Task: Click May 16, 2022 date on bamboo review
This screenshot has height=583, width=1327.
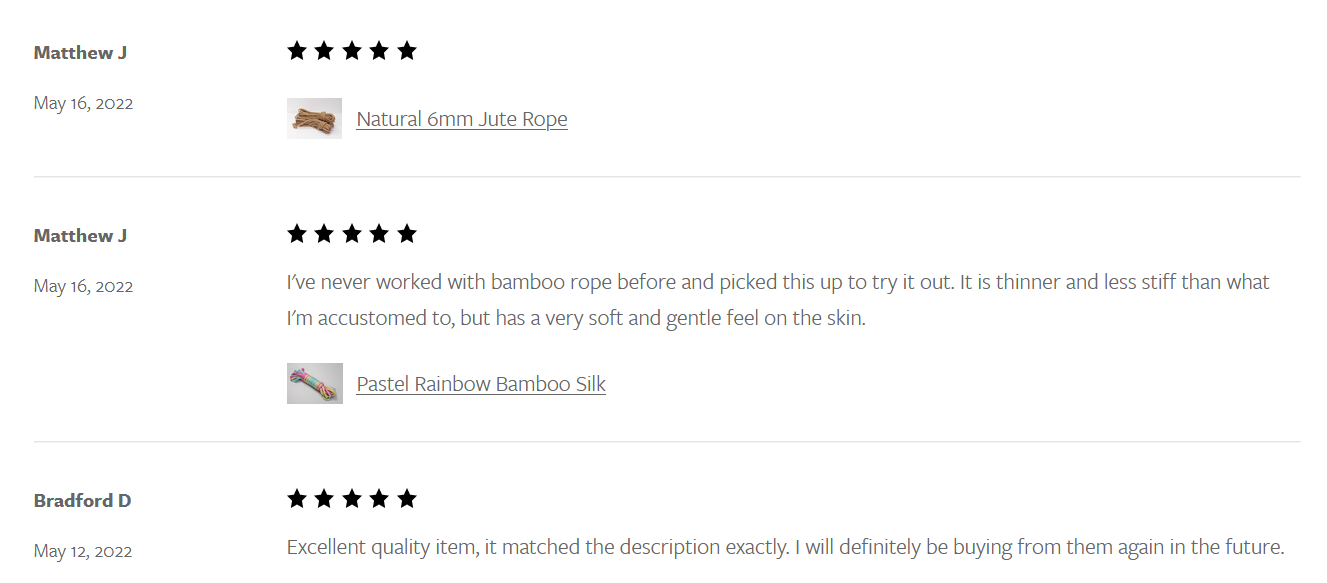Action: point(83,286)
